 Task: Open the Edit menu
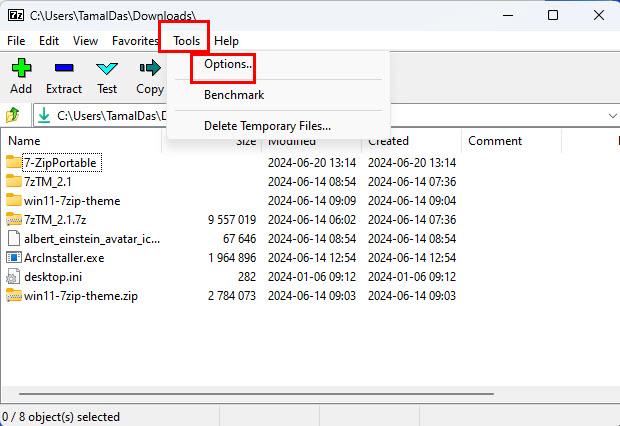[x=49, y=41]
